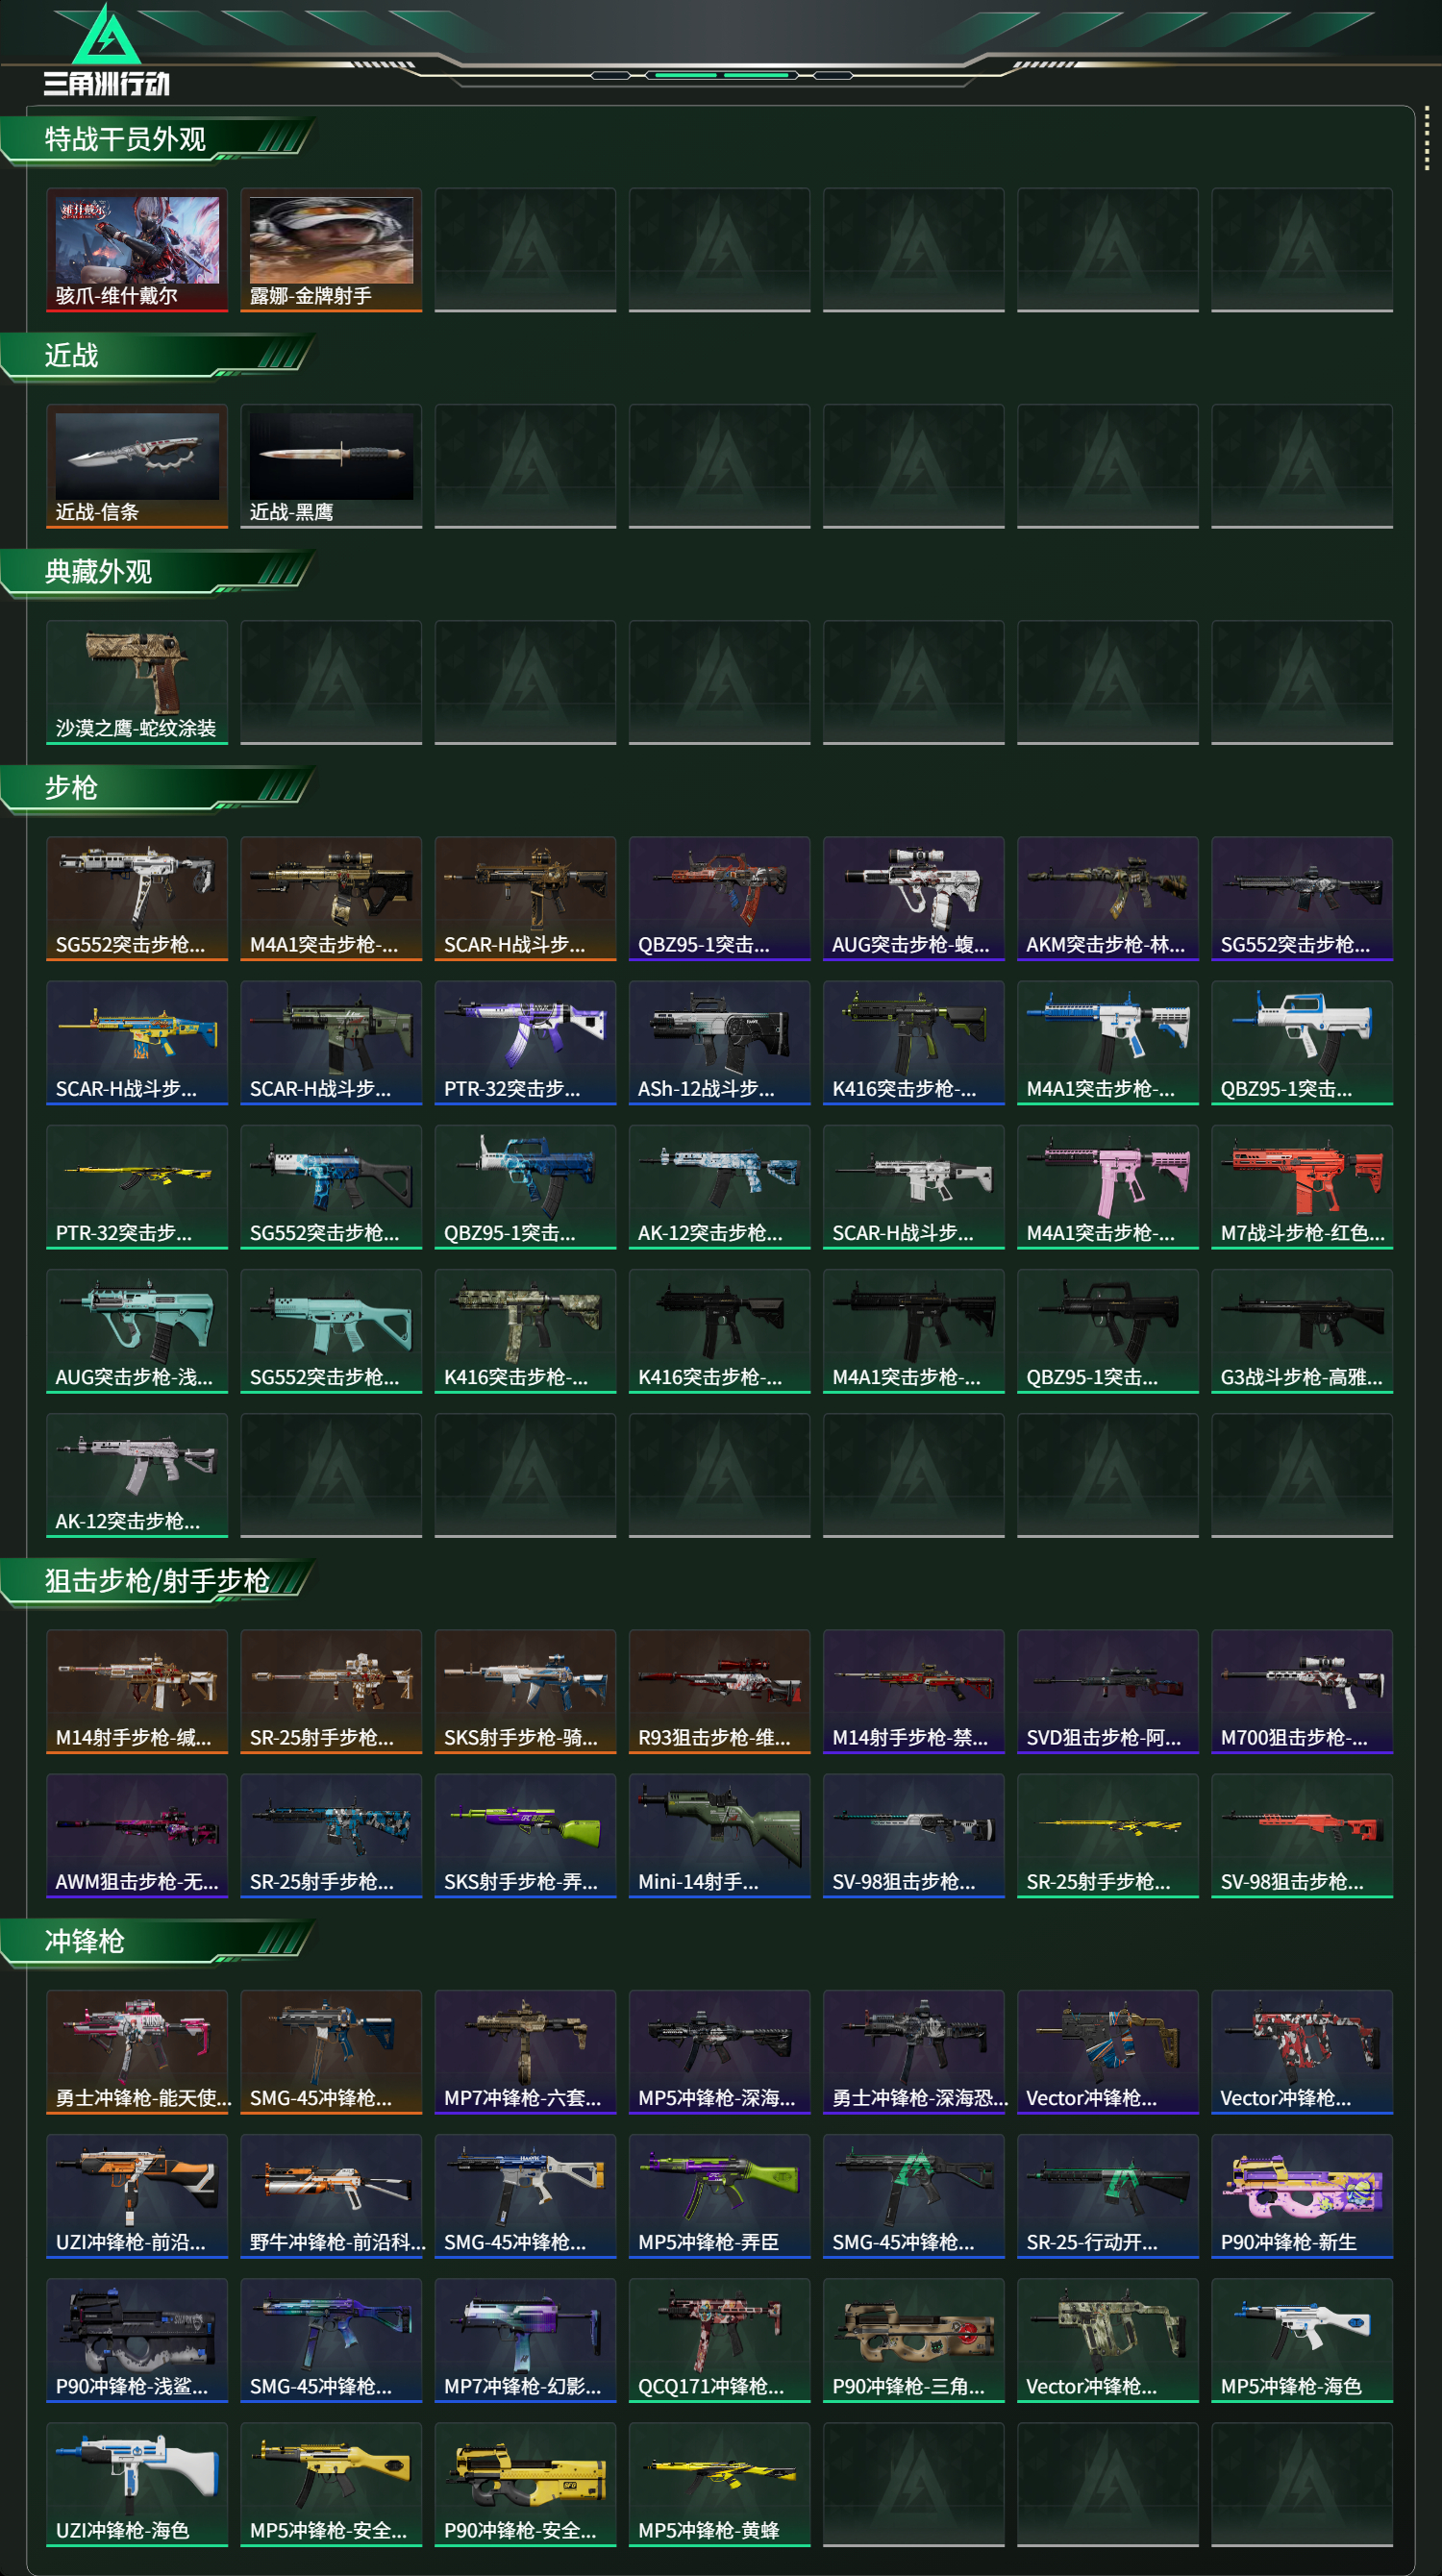Choose 沙漠之鹰-蛇纹涂装 pistol skin
Screen dimensions: 1442x2576
coord(137,682)
